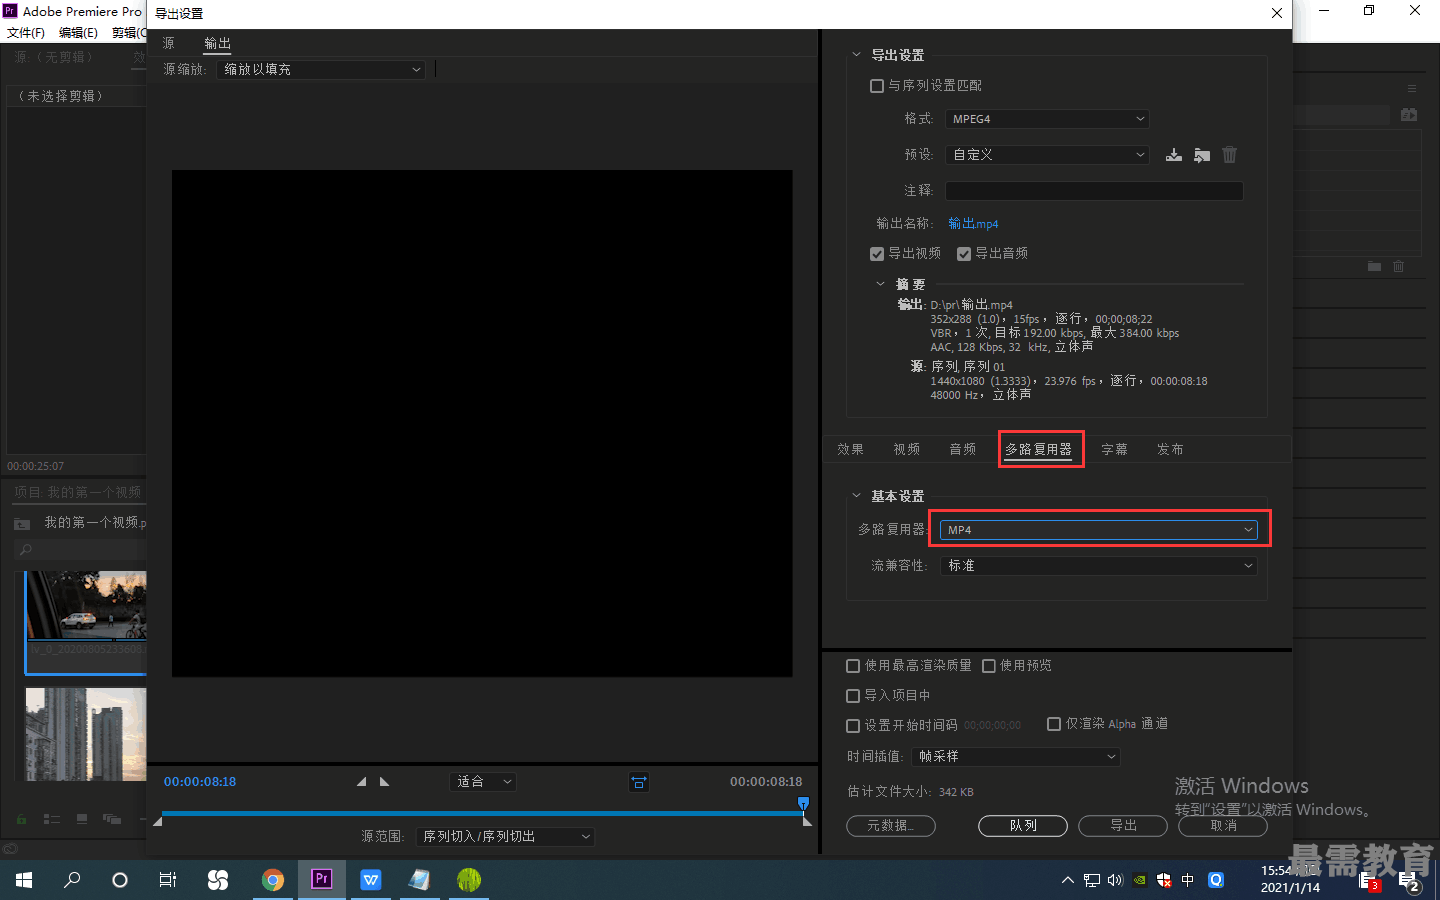Switch to the 发布 tab
Viewport: 1440px width, 900px height.
[x=1171, y=450]
